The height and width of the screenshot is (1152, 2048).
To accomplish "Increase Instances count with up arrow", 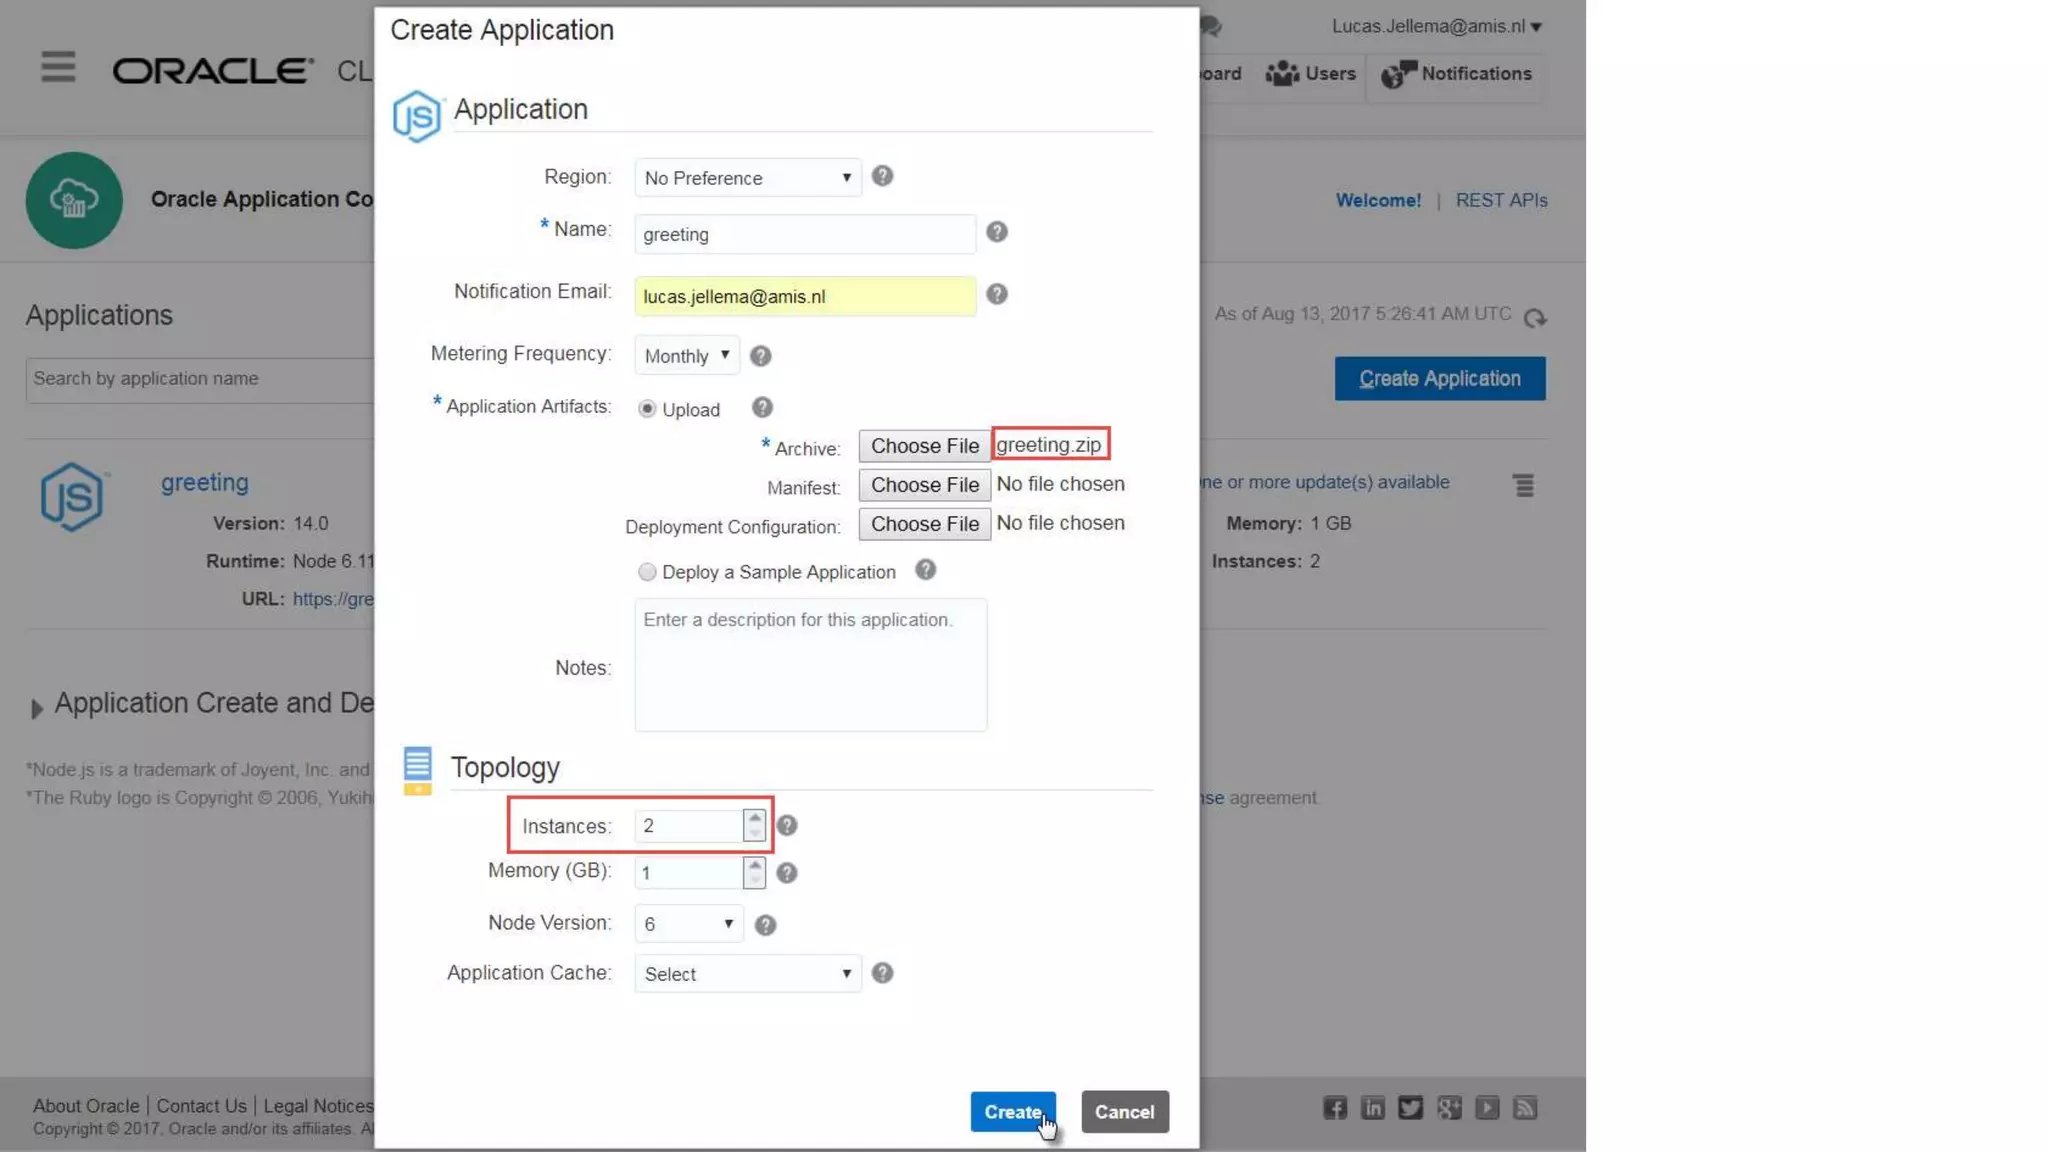I will [755, 818].
